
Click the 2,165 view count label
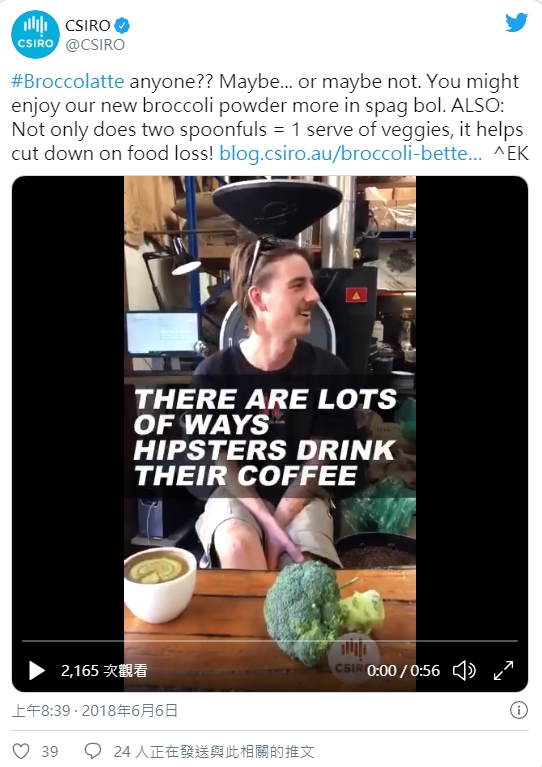104,671
